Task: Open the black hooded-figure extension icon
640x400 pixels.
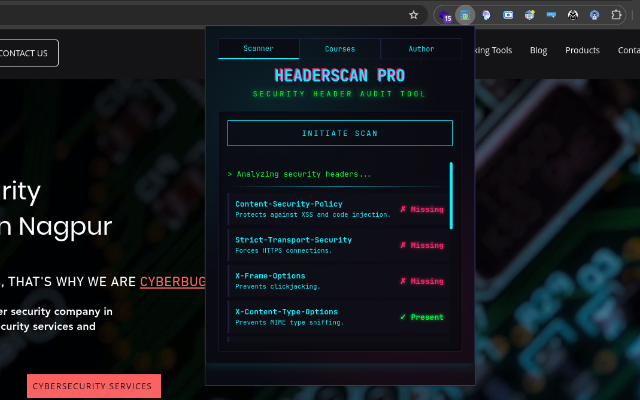Action: (573, 15)
